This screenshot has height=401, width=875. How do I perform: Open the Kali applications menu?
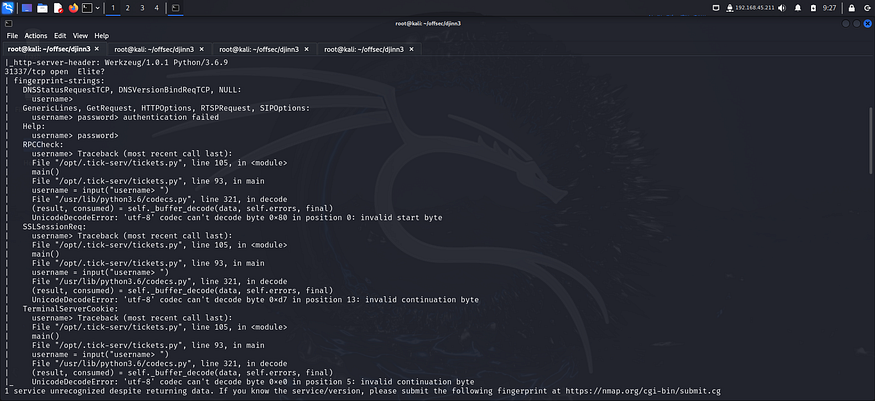coord(7,8)
